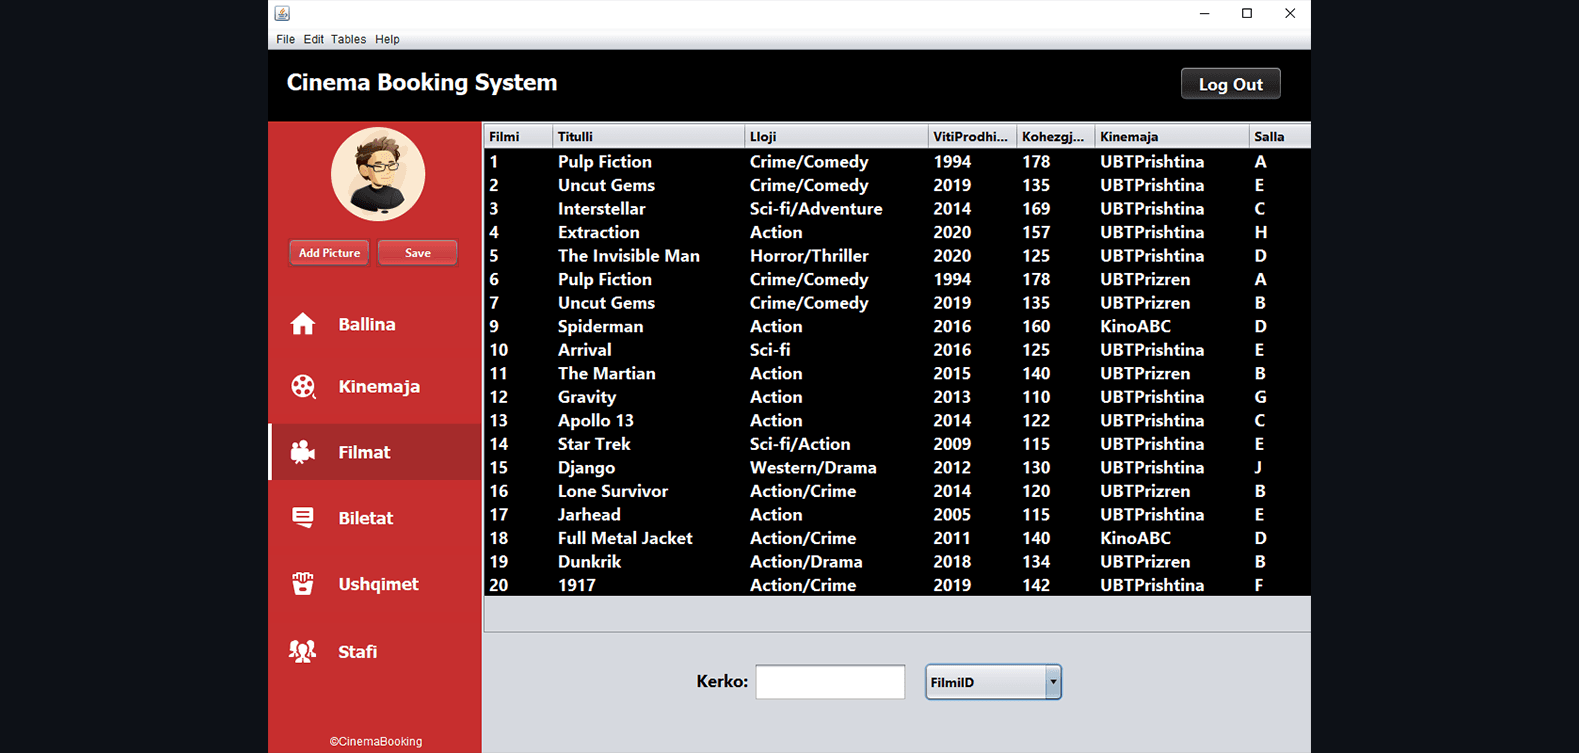Screen dimensions: 1579x753
Task: Open the File menu
Action: [285, 39]
